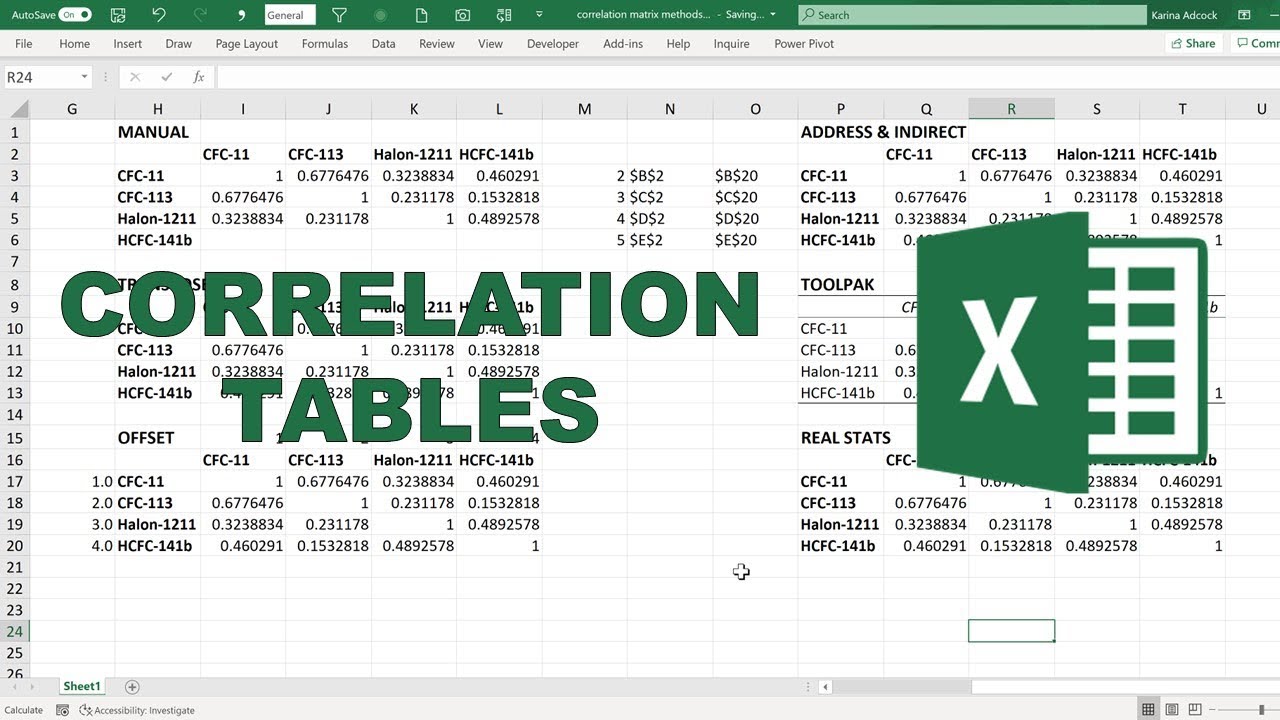This screenshot has height=720, width=1280.
Task: Select row 24 header
Action: [15, 631]
